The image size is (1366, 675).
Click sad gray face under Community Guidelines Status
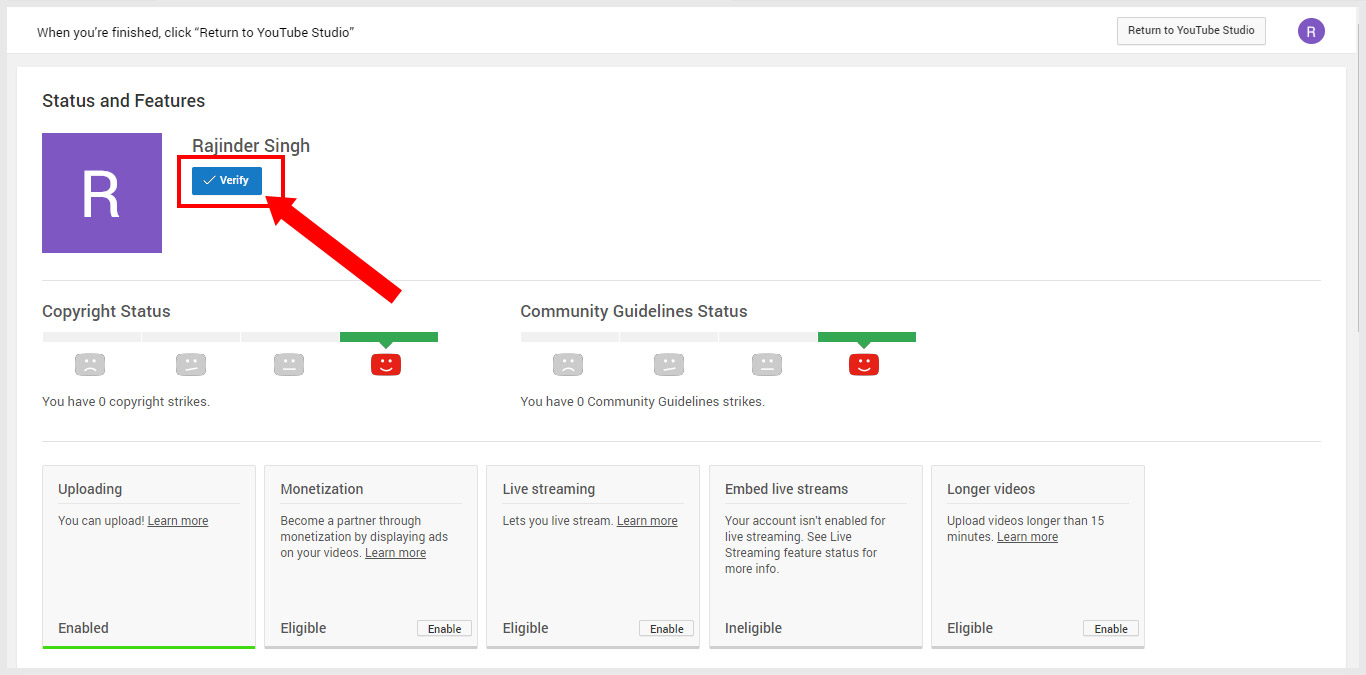[x=568, y=365]
